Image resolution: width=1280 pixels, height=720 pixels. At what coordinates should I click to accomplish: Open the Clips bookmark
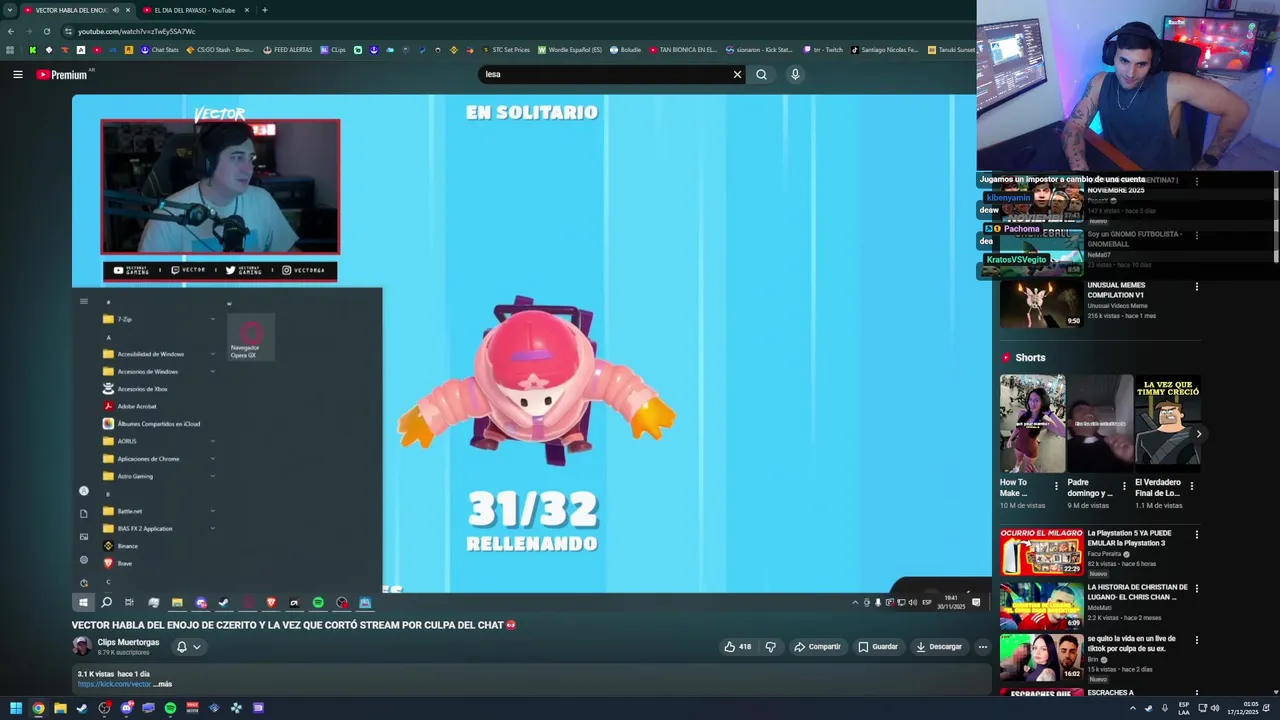pyautogui.click(x=333, y=50)
